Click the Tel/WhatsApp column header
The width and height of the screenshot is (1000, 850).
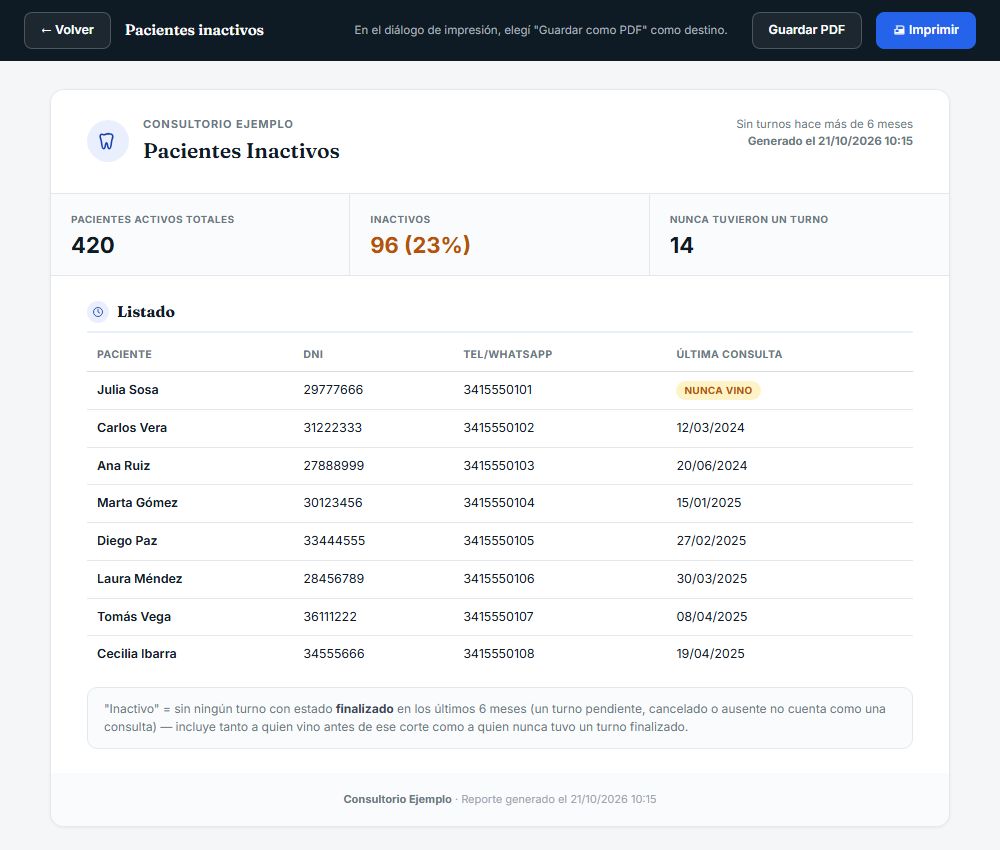(508, 354)
